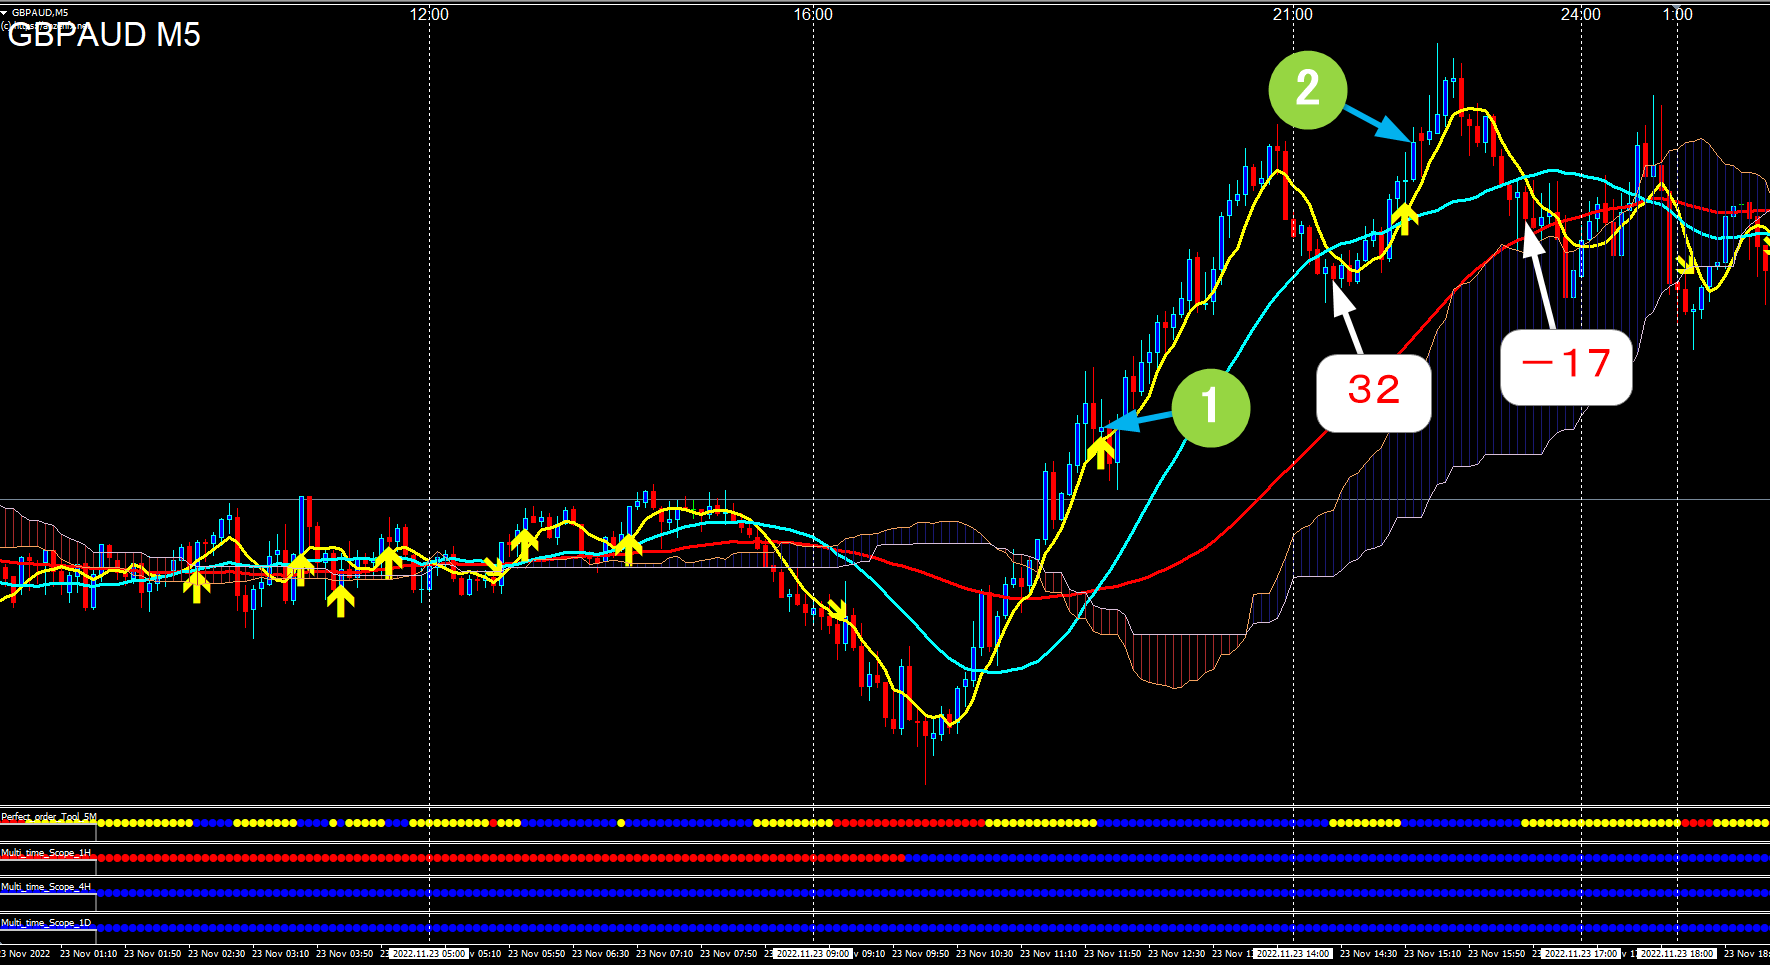The image size is (1770, 965).
Task: Click the 23 Nov 10:30 axis label
Action: pyautogui.click(x=984, y=954)
